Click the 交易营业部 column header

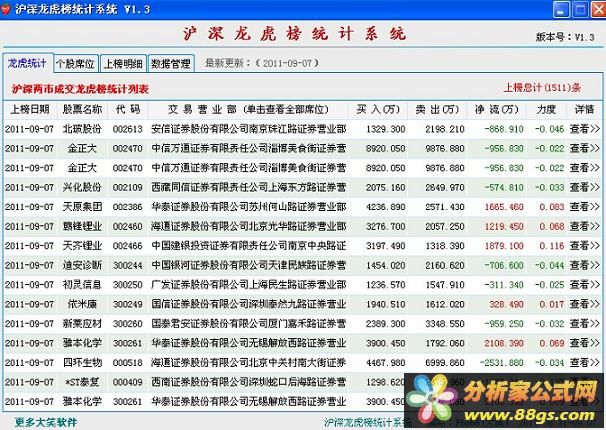248,110
